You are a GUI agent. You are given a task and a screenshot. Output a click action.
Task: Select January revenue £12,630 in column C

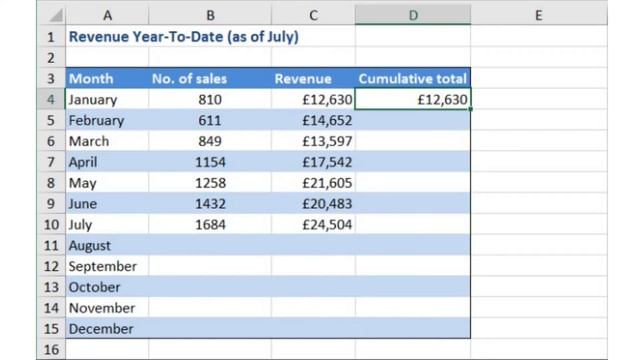click(x=313, y=99)
